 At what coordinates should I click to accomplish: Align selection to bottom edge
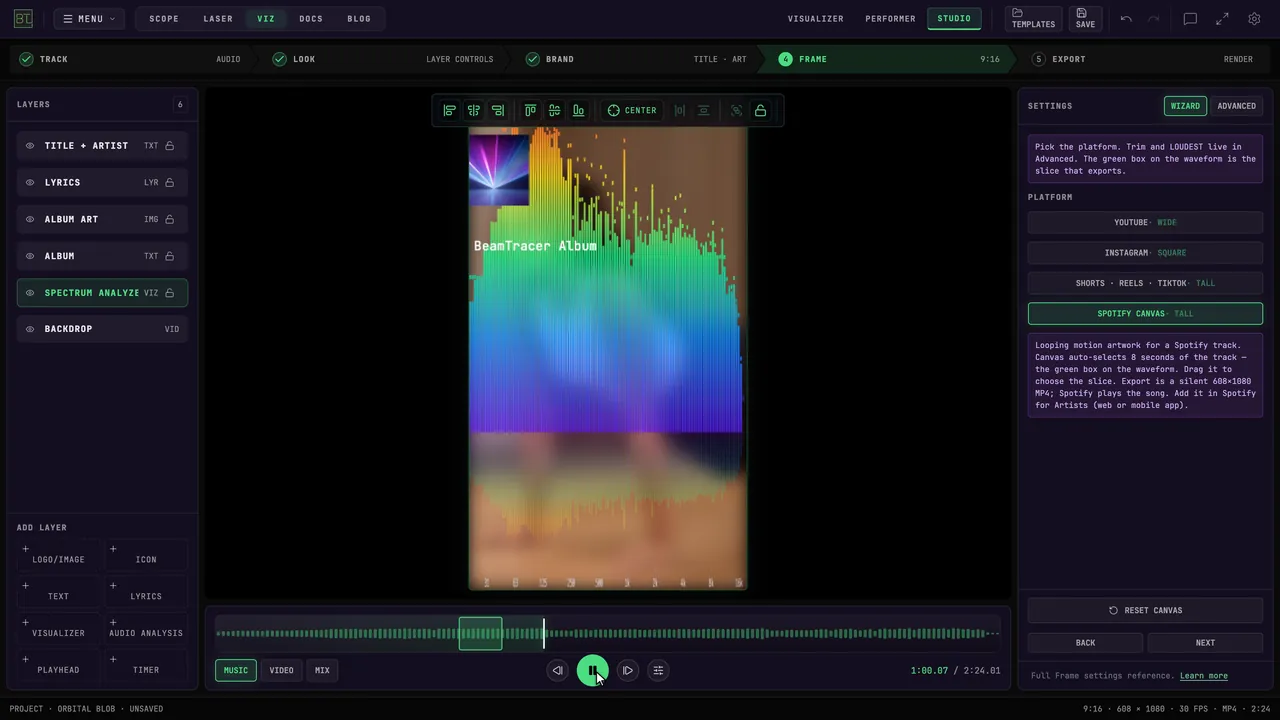[x=578, y=110]
